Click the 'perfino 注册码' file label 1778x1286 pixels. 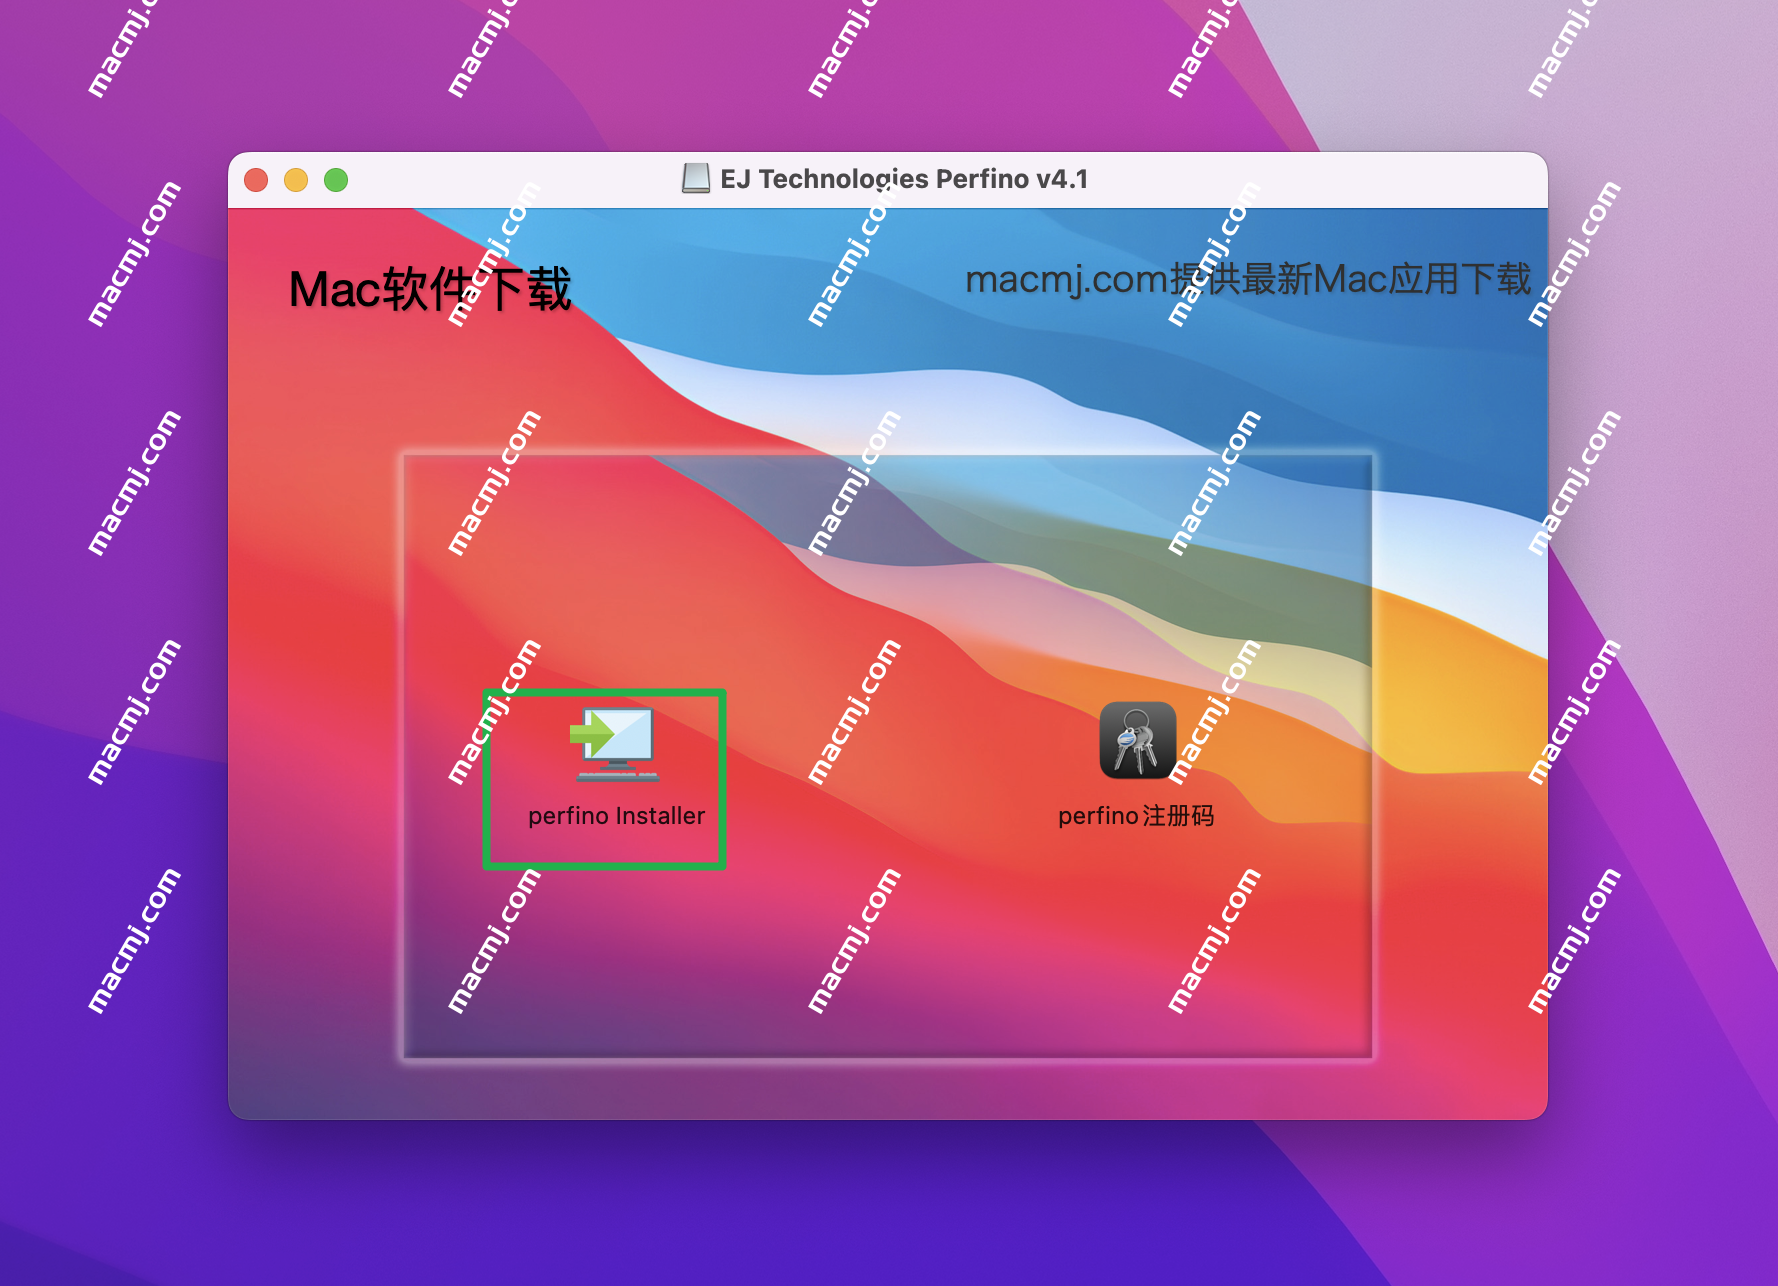(1136, 816)
